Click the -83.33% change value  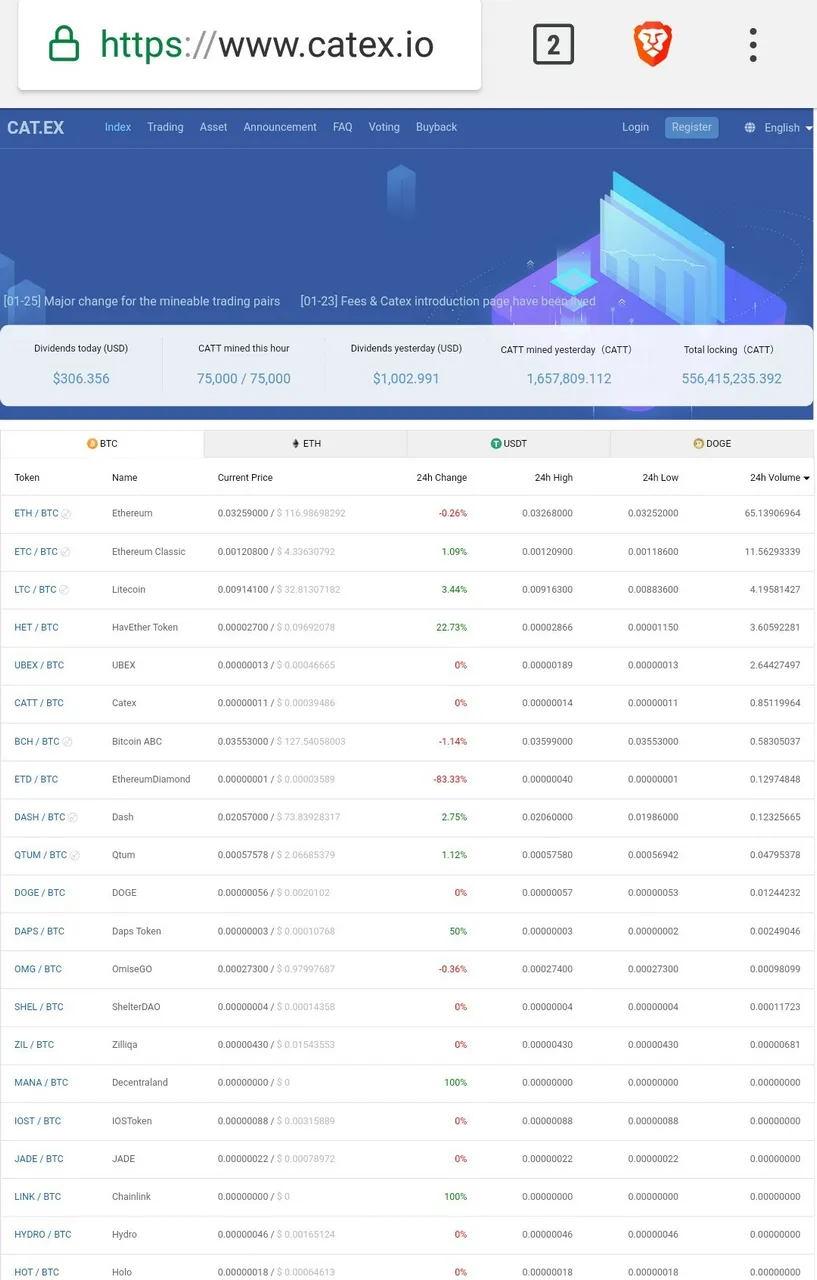tap(449, 779)
